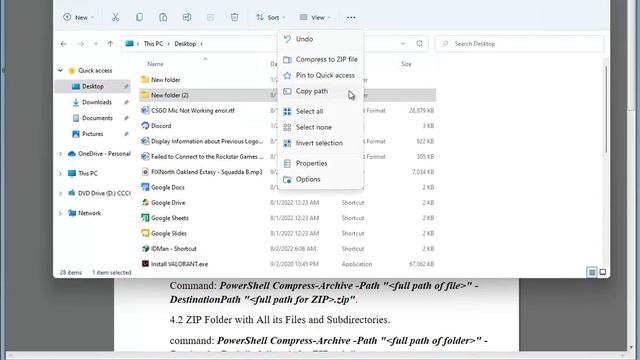Open the Sort dropdown
The width and height of the screenshot is (640, 360).
(270, 18)
